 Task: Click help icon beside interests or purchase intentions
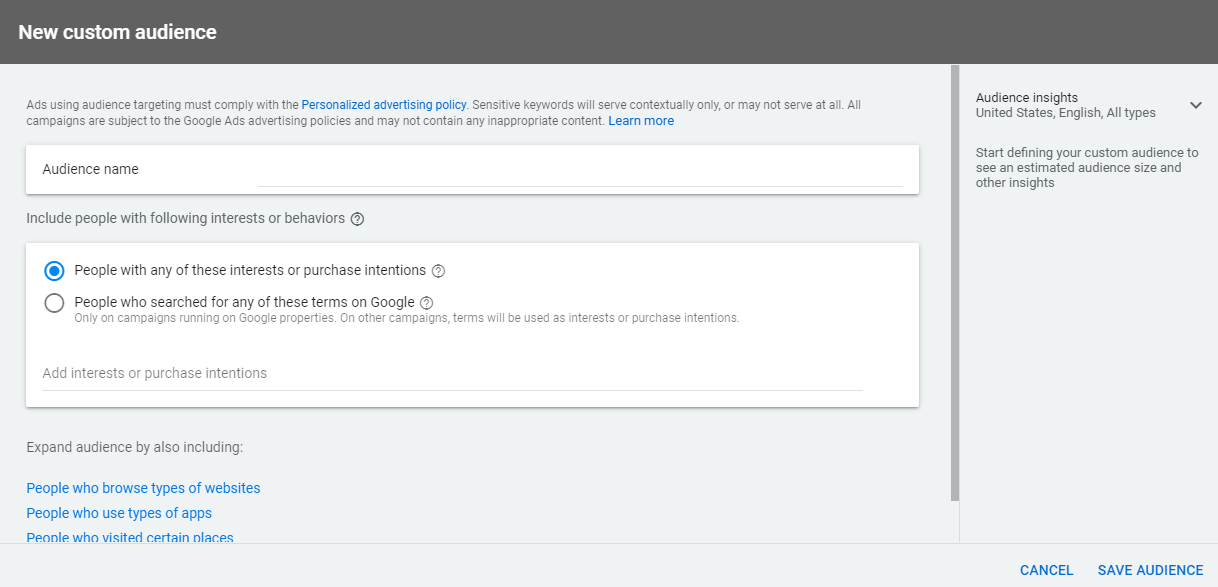click(x=438, y=271)
